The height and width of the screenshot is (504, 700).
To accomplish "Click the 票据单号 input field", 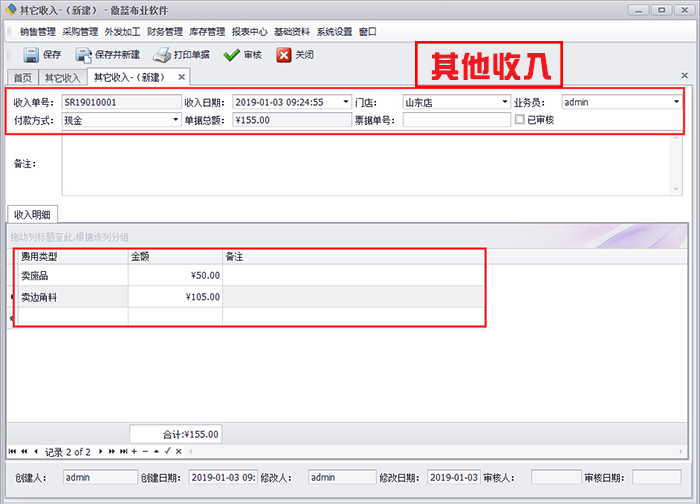I will (x=456, y=120).
